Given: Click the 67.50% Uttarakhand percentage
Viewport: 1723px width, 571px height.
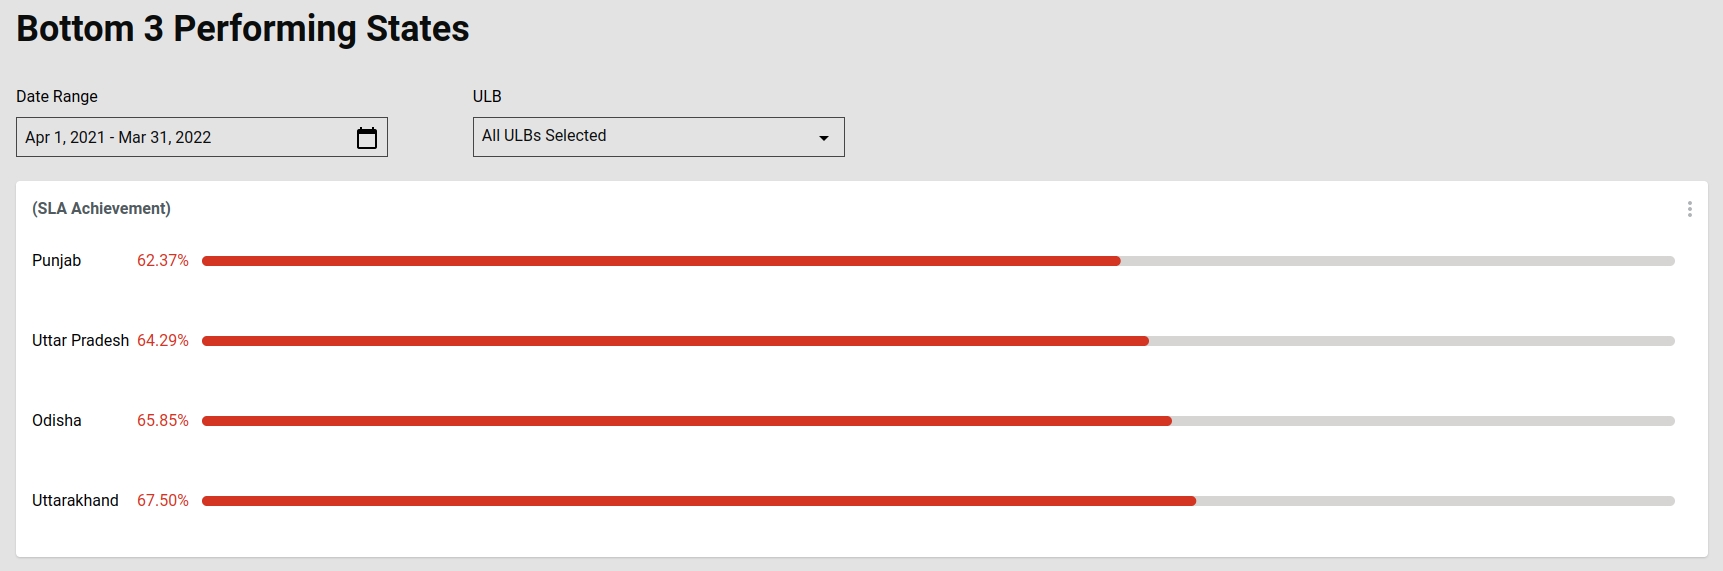Looking at the screenshot, I should 163,501.
